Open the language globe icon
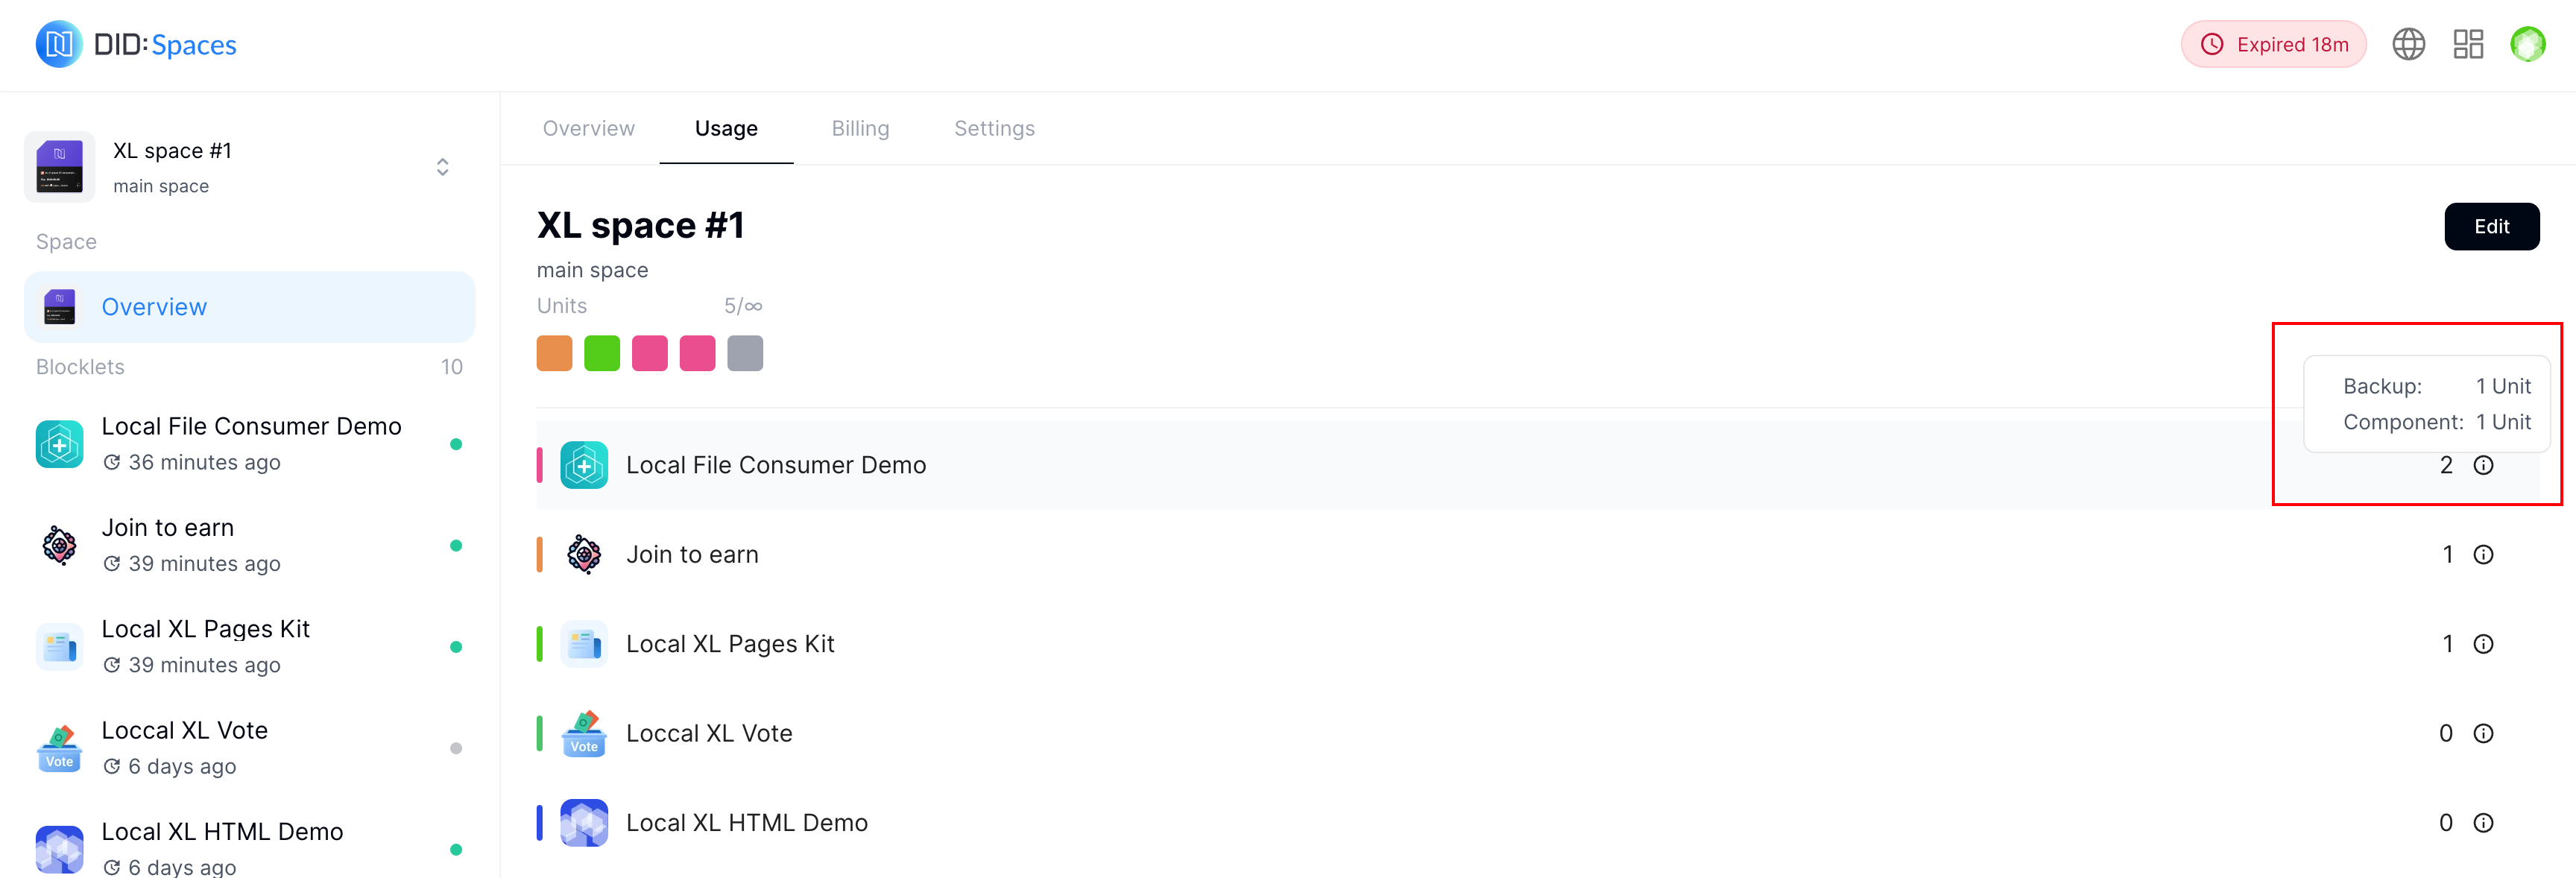This screenshot has height=878, width=2576. click(x=2408, y=44)
